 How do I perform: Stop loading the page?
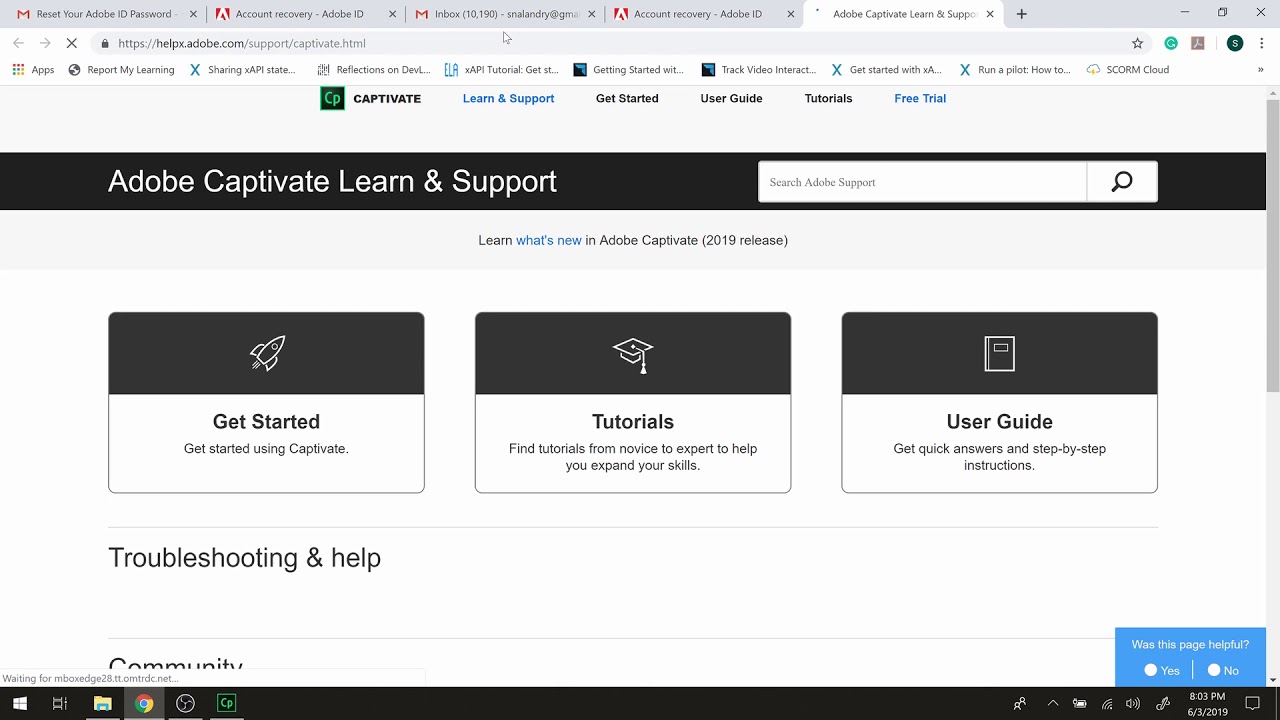pyautogui.click(x=72, y=43)
